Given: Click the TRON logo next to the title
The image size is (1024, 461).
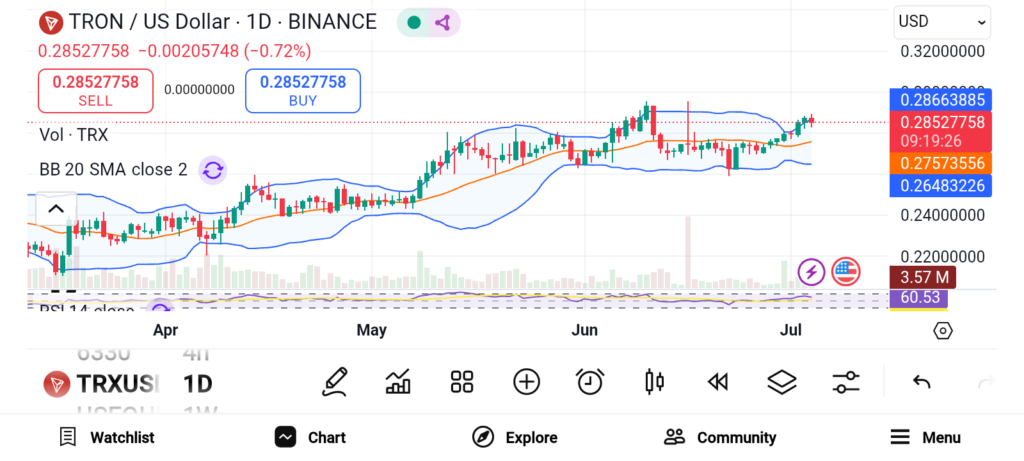Looking at the screenshot, I should pyautogui.click(x=50, y=23).
